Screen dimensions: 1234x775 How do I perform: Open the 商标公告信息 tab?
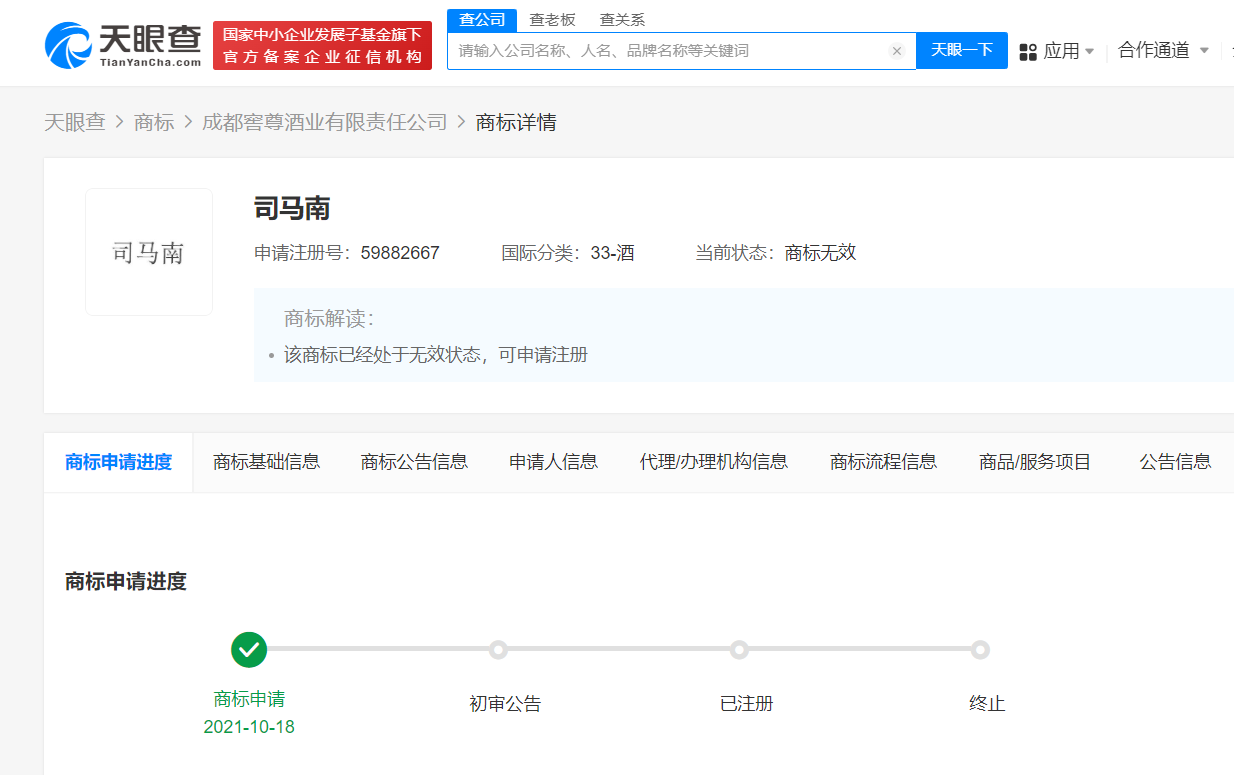(x=414, y=462)
